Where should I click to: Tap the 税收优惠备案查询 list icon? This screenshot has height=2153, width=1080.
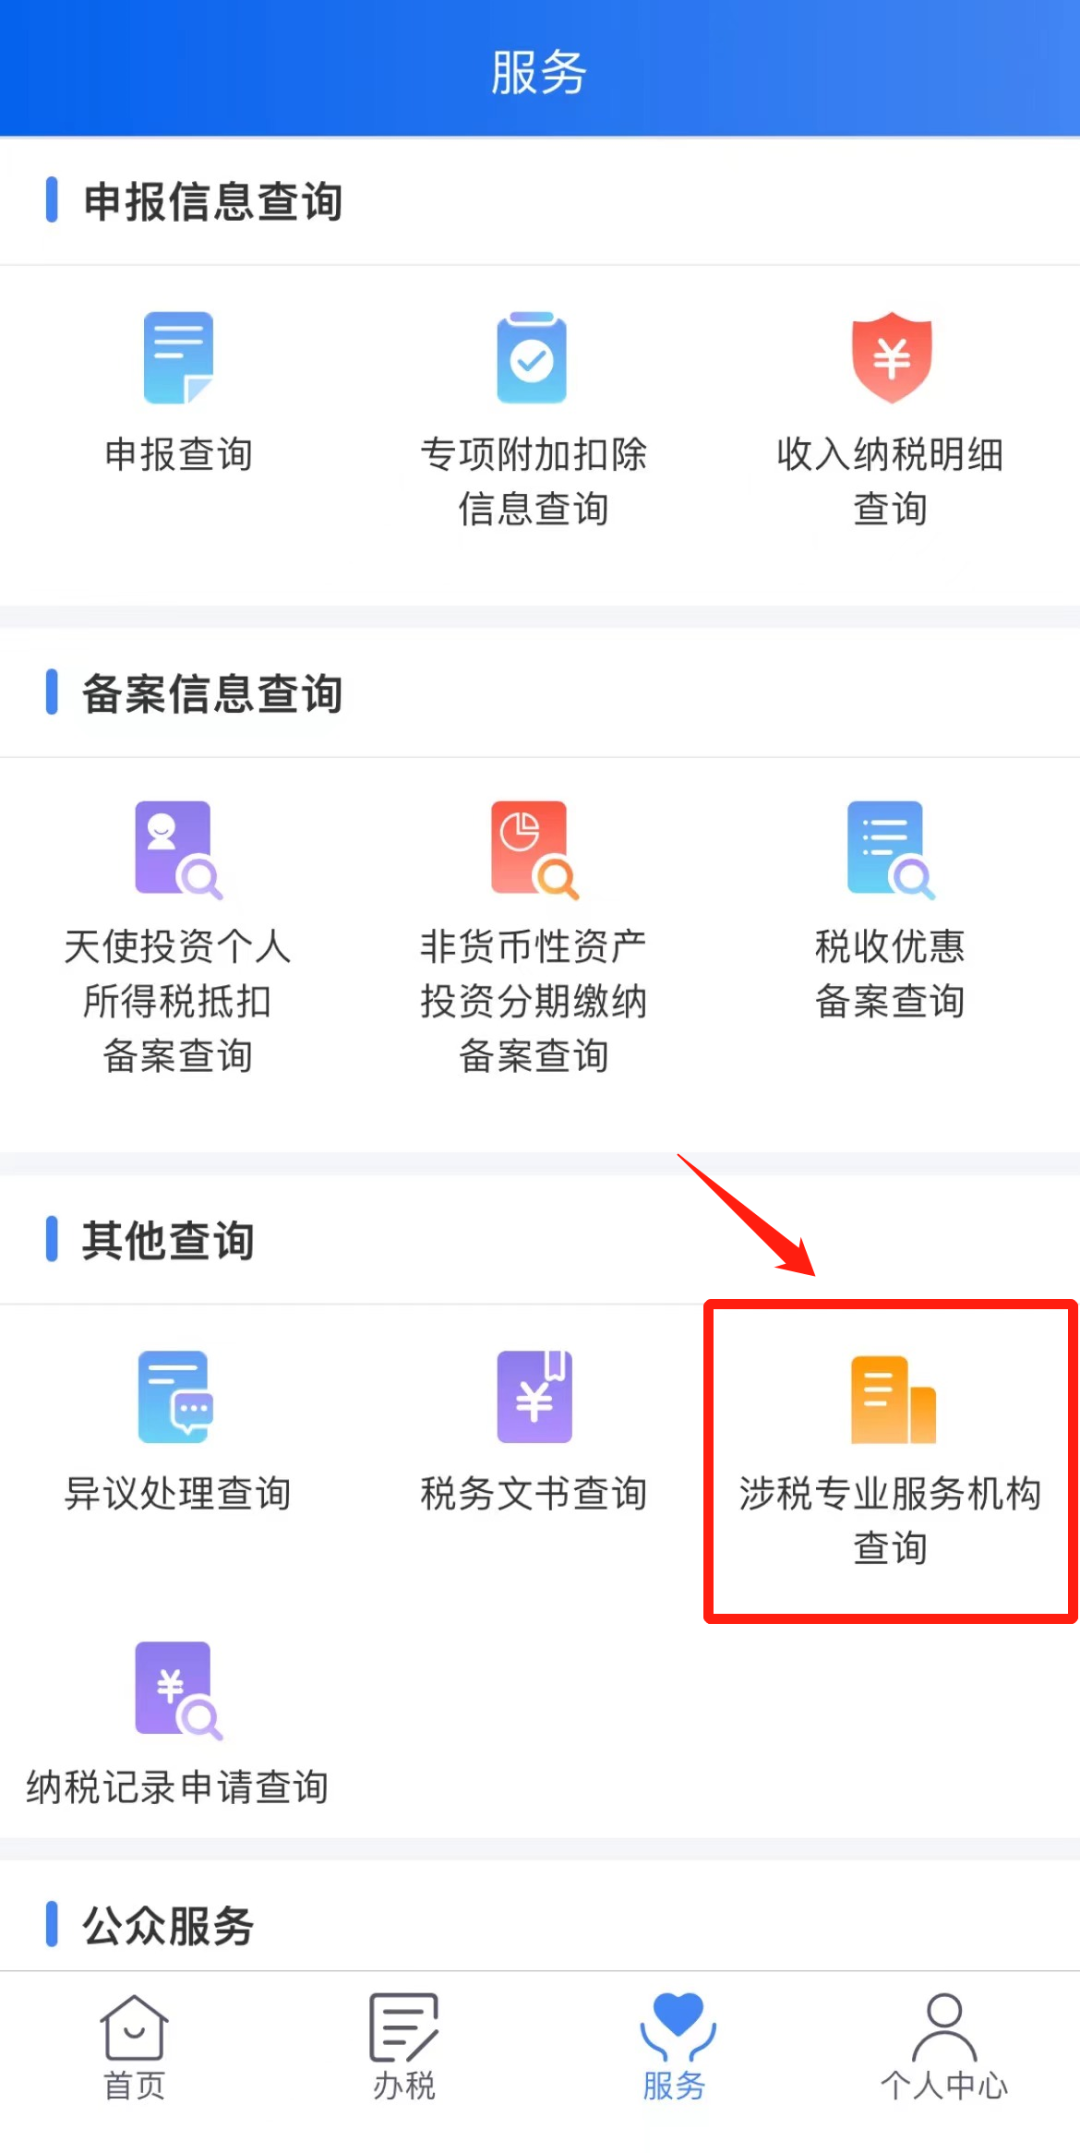[890, 850]
